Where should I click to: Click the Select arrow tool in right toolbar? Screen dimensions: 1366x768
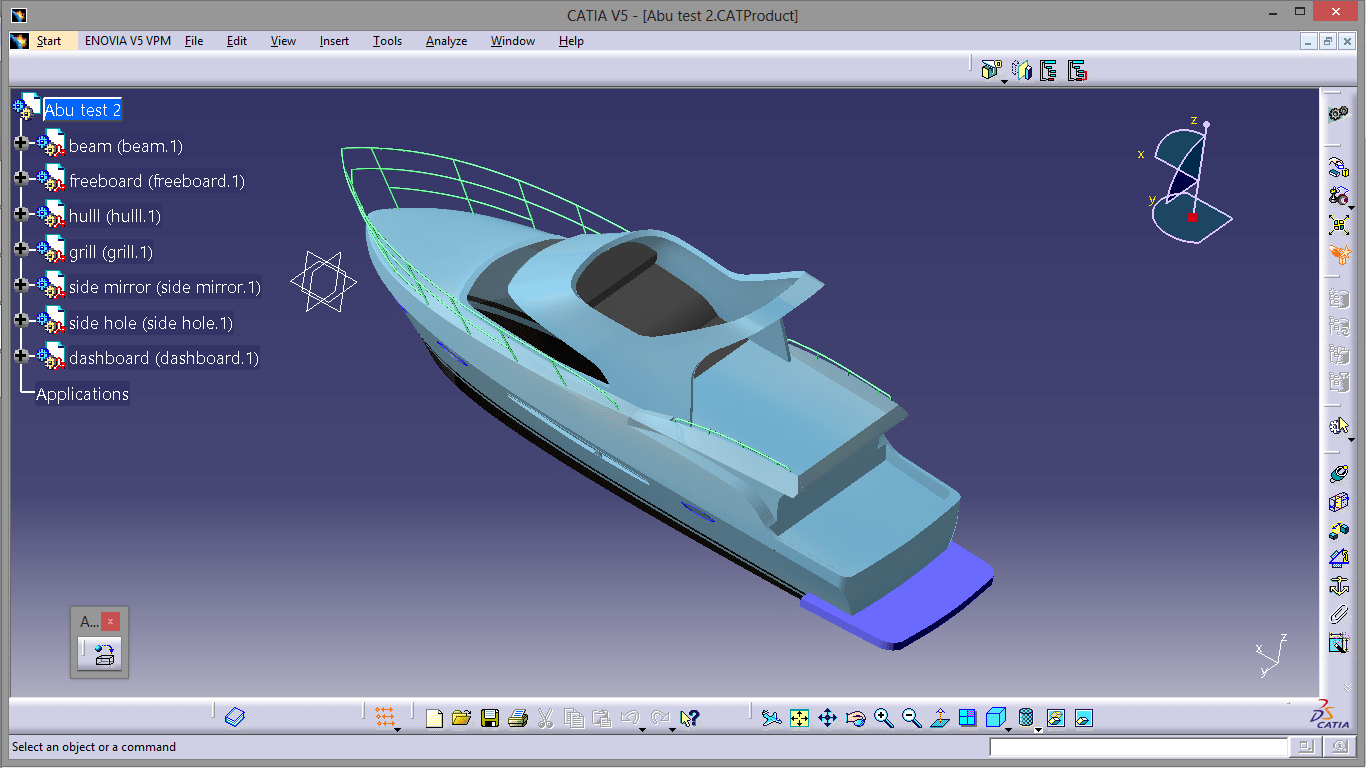click(1339, 426)
